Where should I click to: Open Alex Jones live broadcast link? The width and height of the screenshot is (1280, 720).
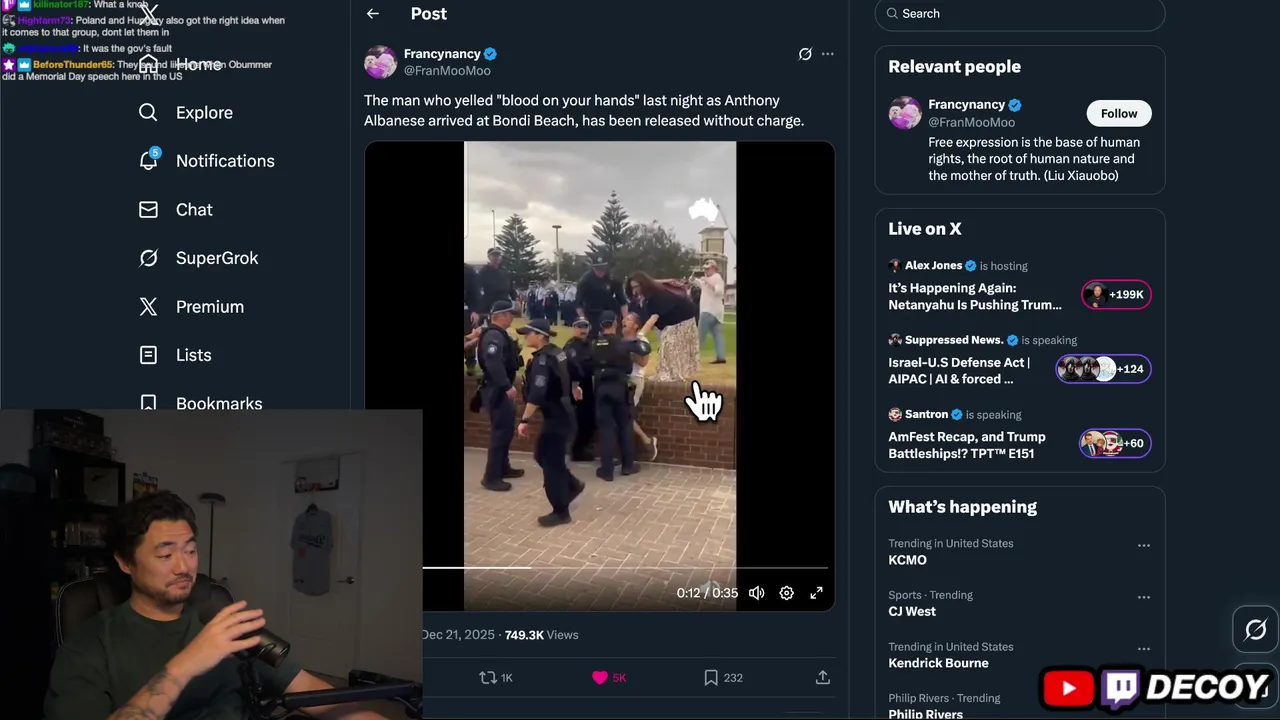click(974, 296)
